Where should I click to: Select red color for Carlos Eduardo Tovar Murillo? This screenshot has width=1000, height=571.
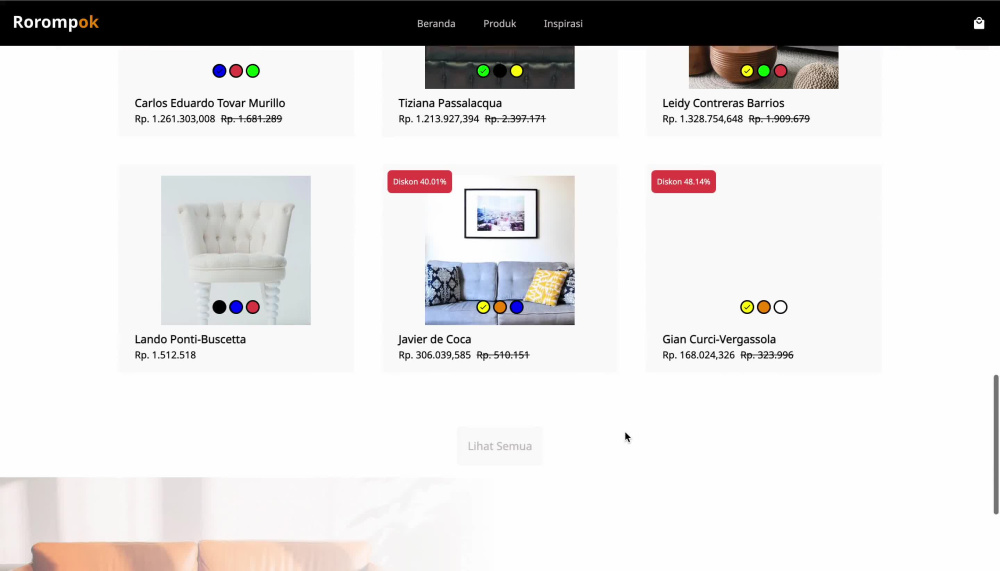(236, 71)
